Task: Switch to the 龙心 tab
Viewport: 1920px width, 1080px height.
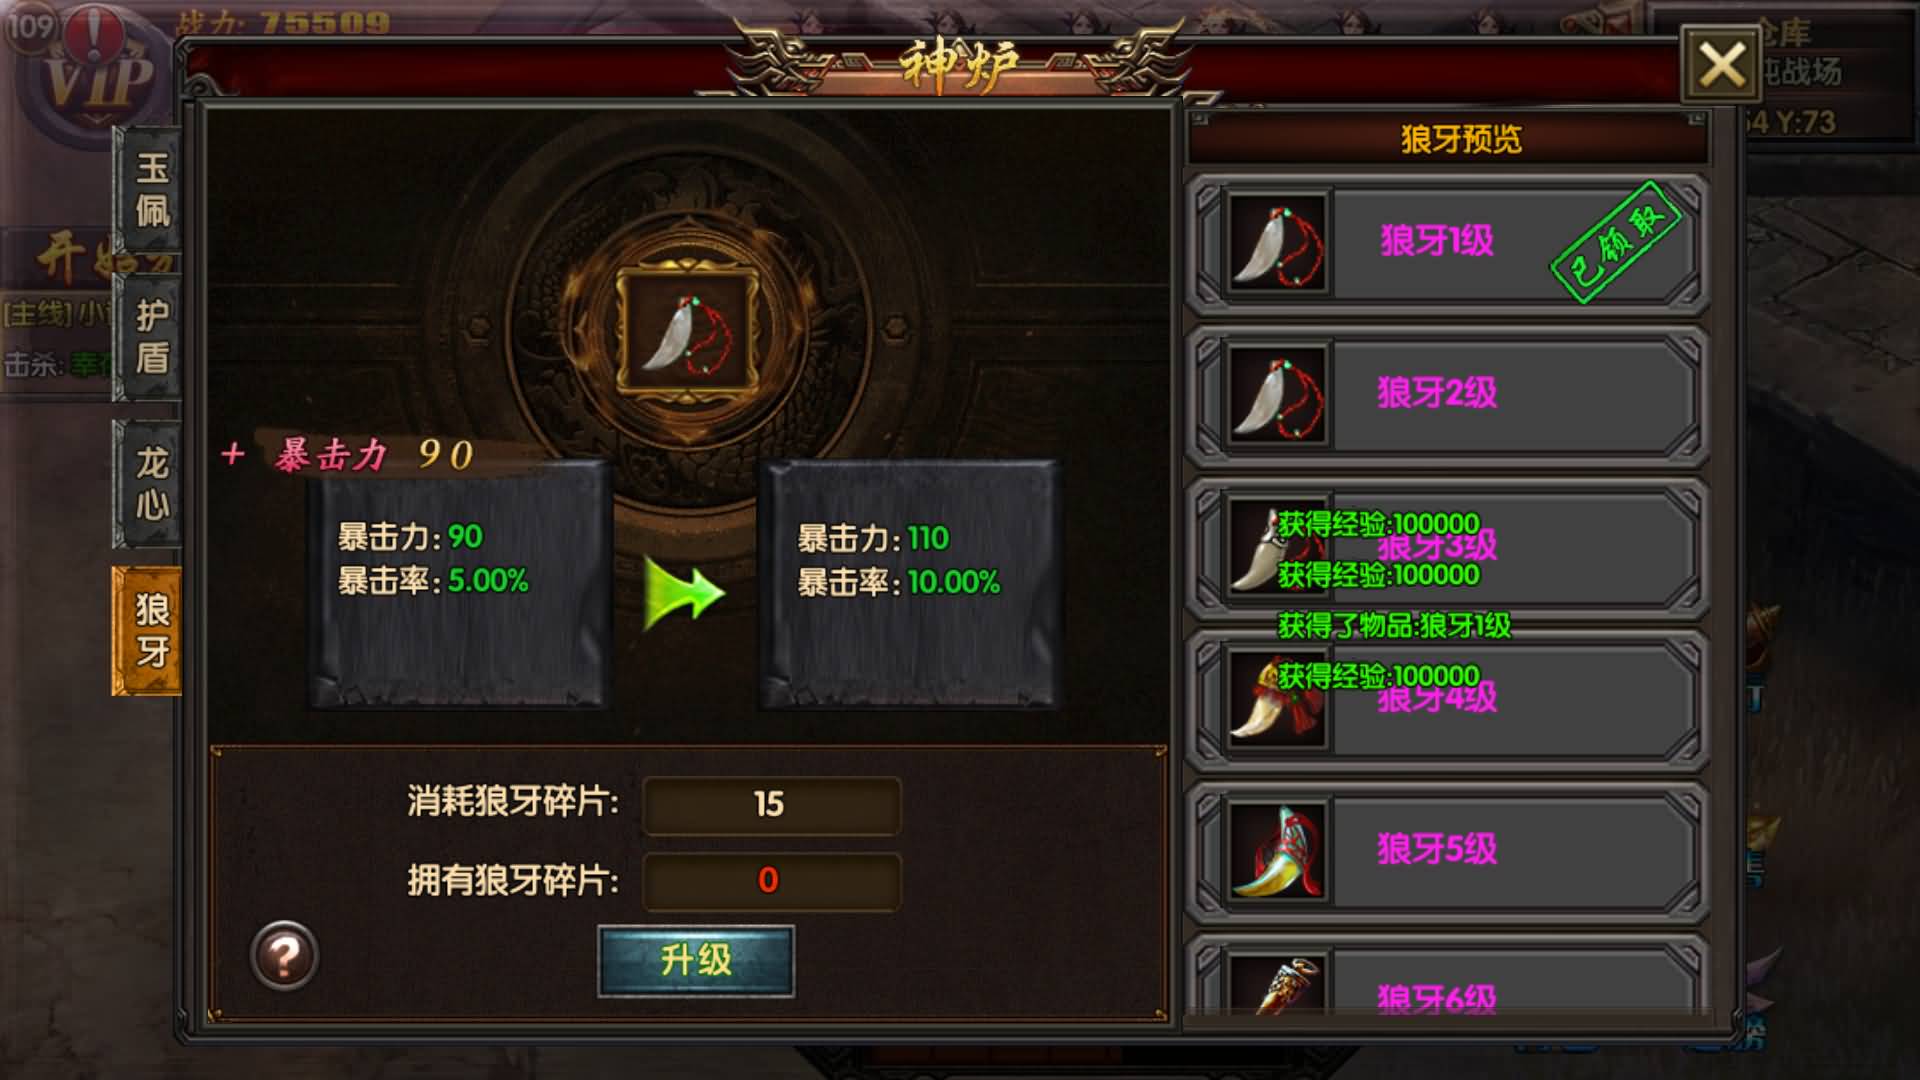Action: pos(150,484)
